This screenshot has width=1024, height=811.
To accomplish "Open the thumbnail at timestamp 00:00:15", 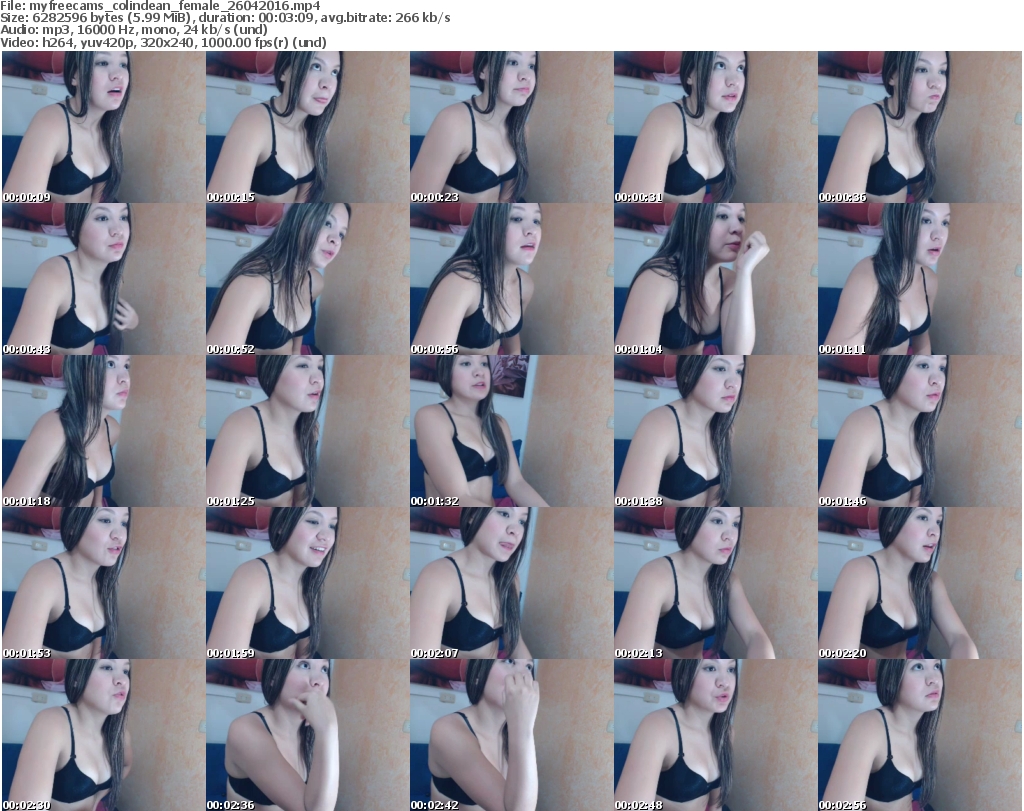I will click(x=308, y=127).
